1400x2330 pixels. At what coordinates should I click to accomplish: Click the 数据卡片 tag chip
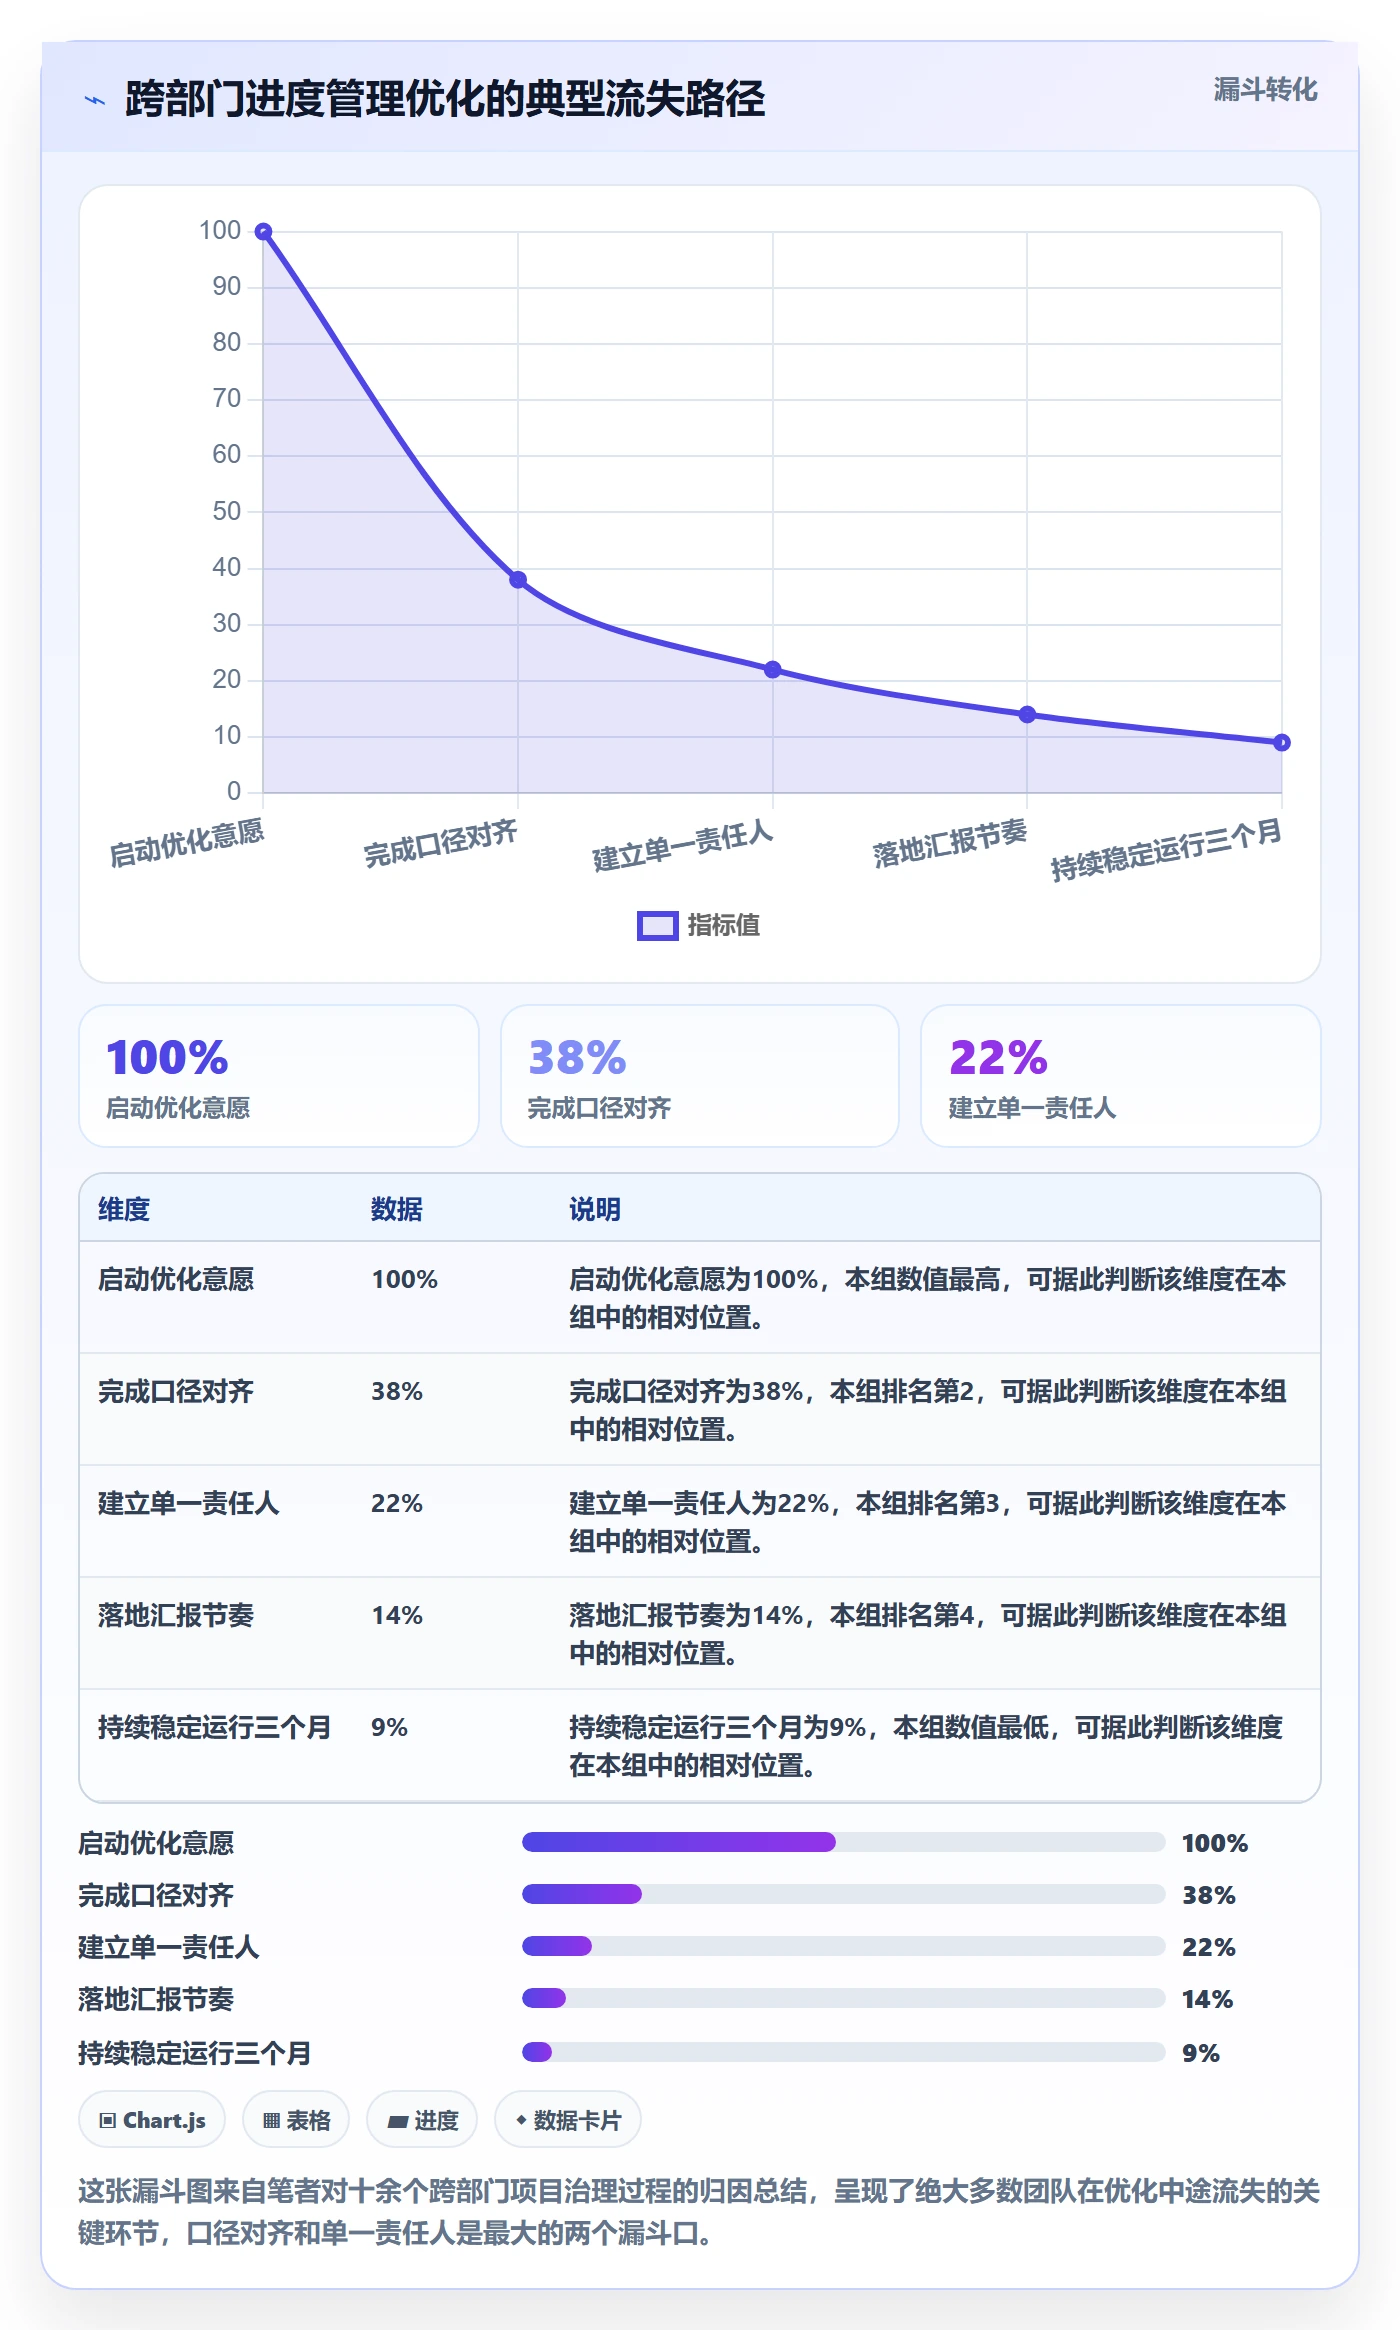568,2119
